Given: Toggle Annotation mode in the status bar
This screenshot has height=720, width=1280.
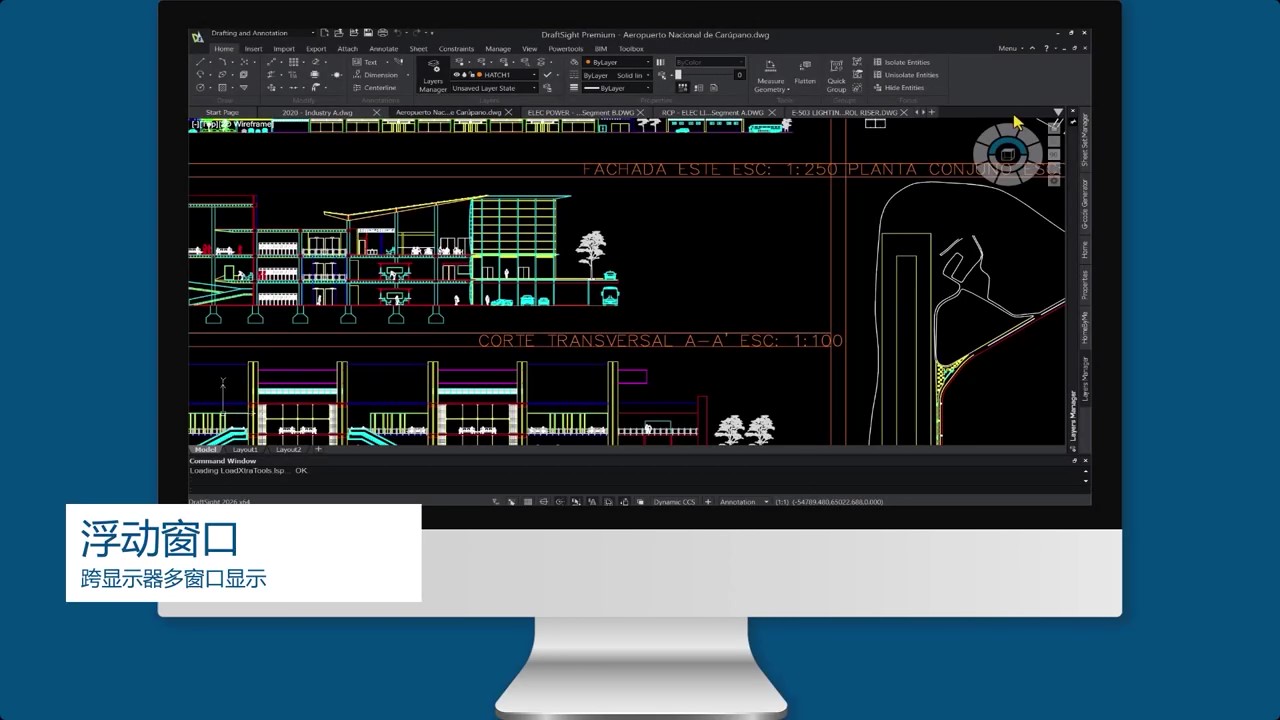Looking at the screenshot, I should tap(739, 501).
